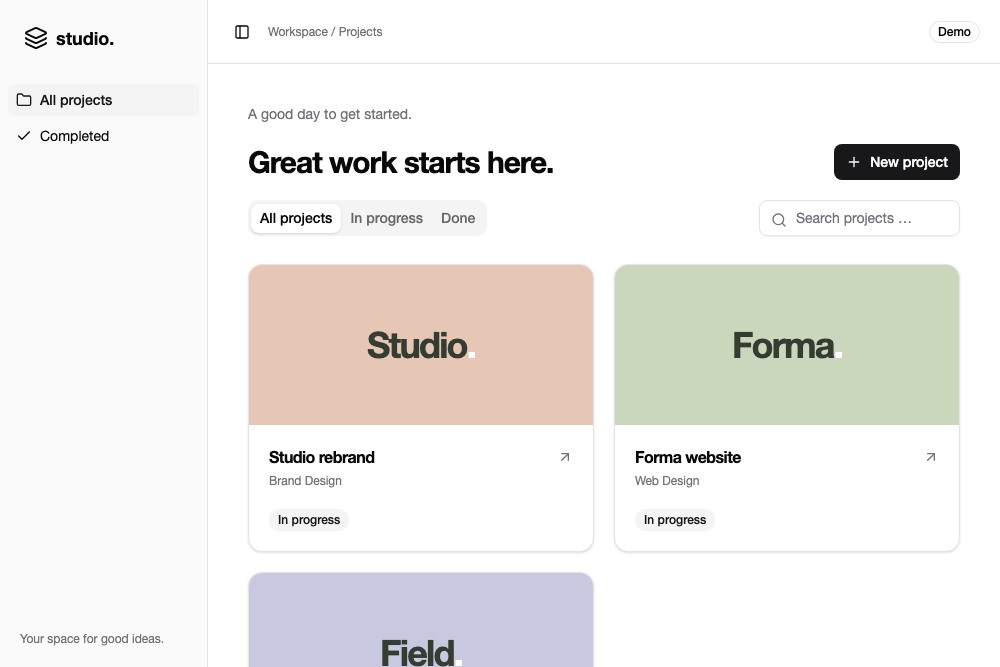
Task: Click the Brand Design label
Action: coord(305,481)
